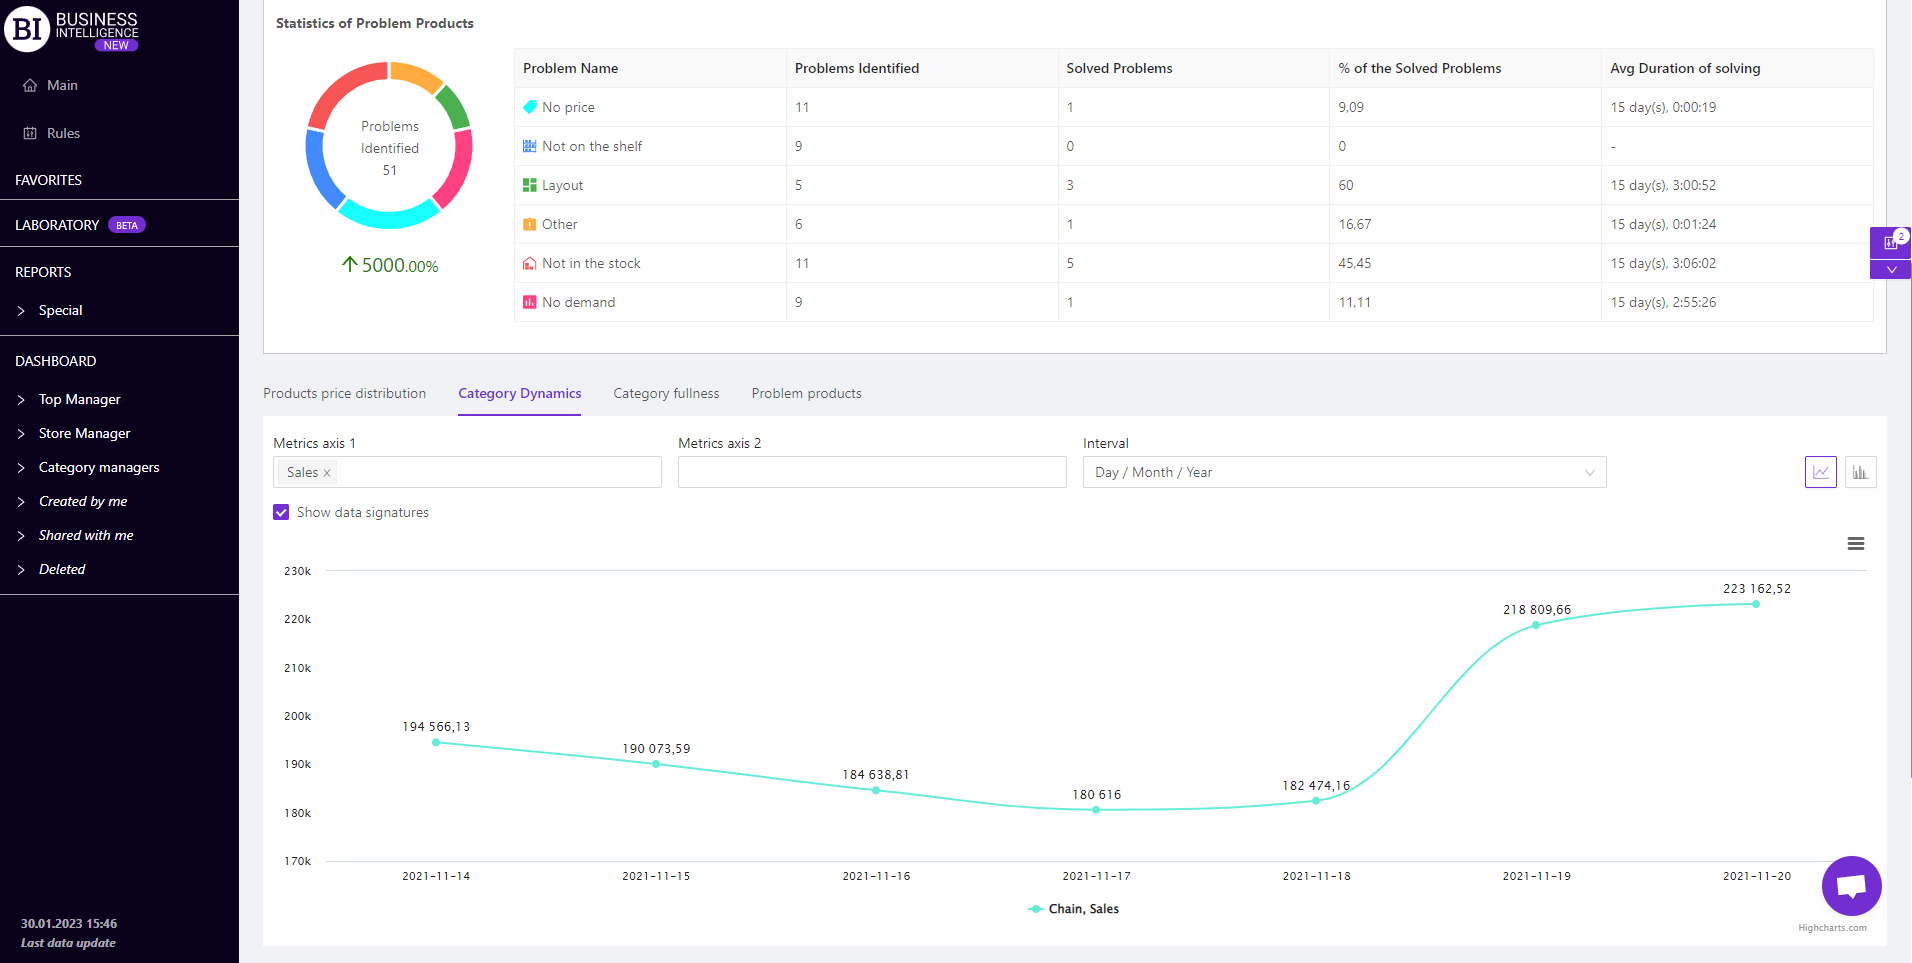This screenshot has width=1912, height=963.
Task: Open the Highcharts.com link
Action: click(x=1832, y=928)
